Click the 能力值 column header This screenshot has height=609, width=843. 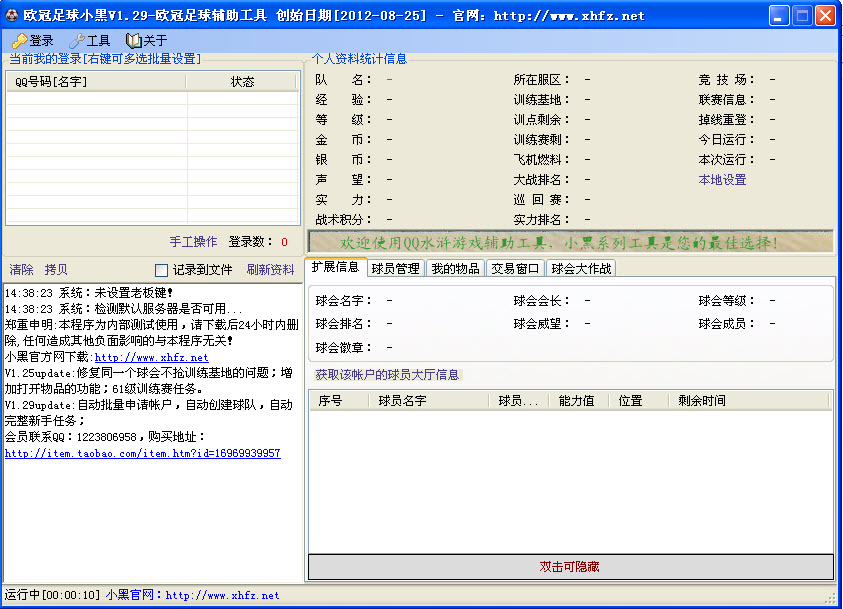576,401
